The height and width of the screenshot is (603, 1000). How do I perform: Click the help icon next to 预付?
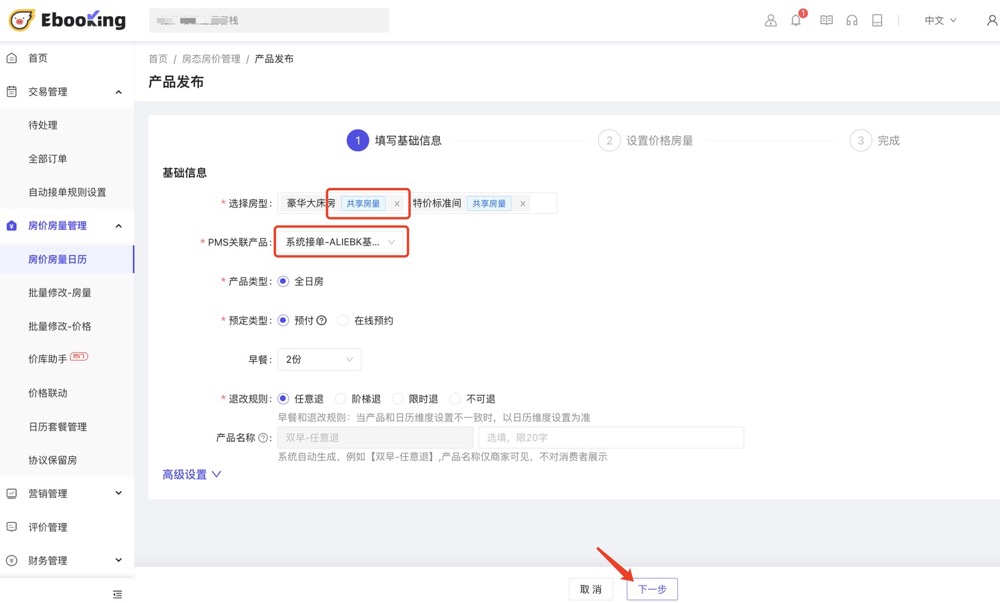coord(322,321)
